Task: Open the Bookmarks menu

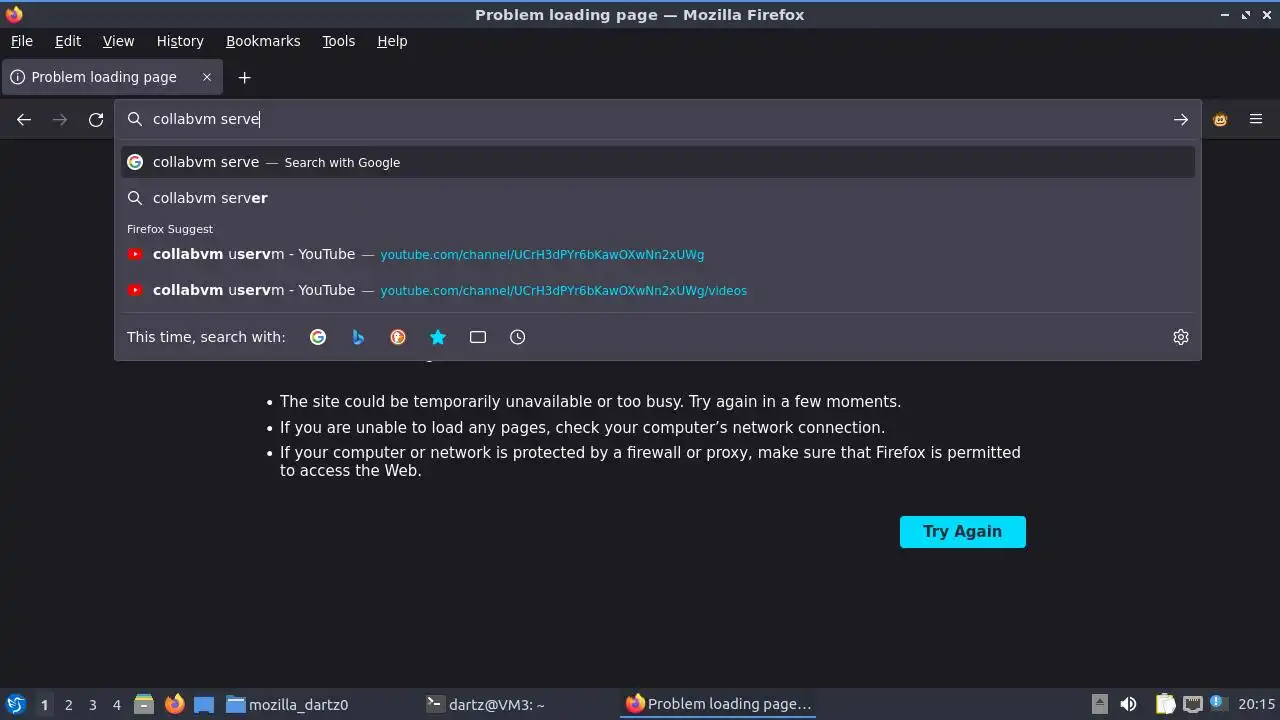Action: click(263, 41)
